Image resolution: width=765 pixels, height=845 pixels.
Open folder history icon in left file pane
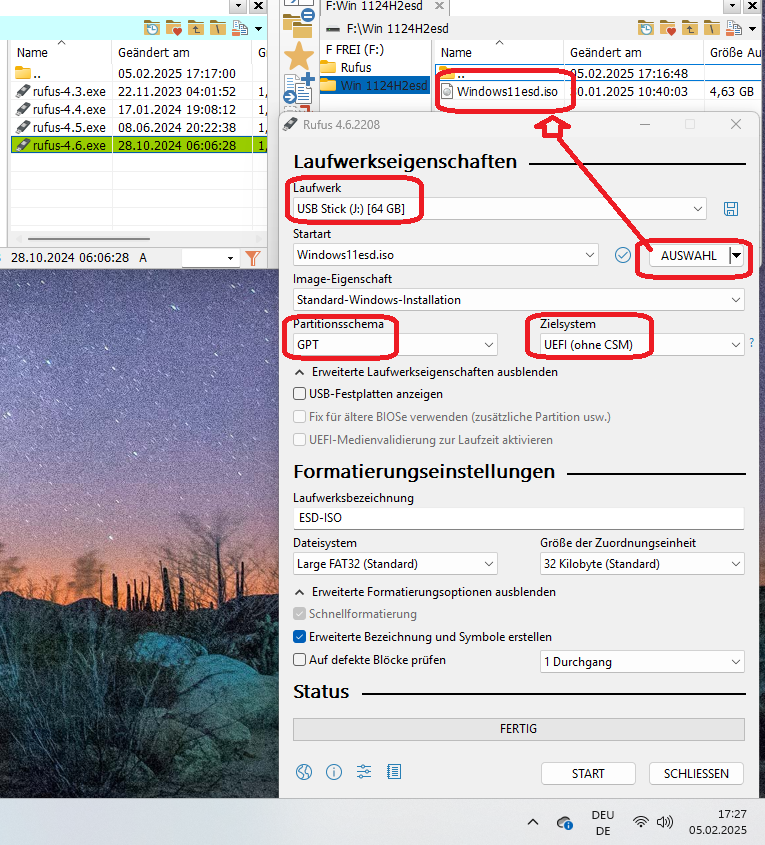tap(152, 28)
